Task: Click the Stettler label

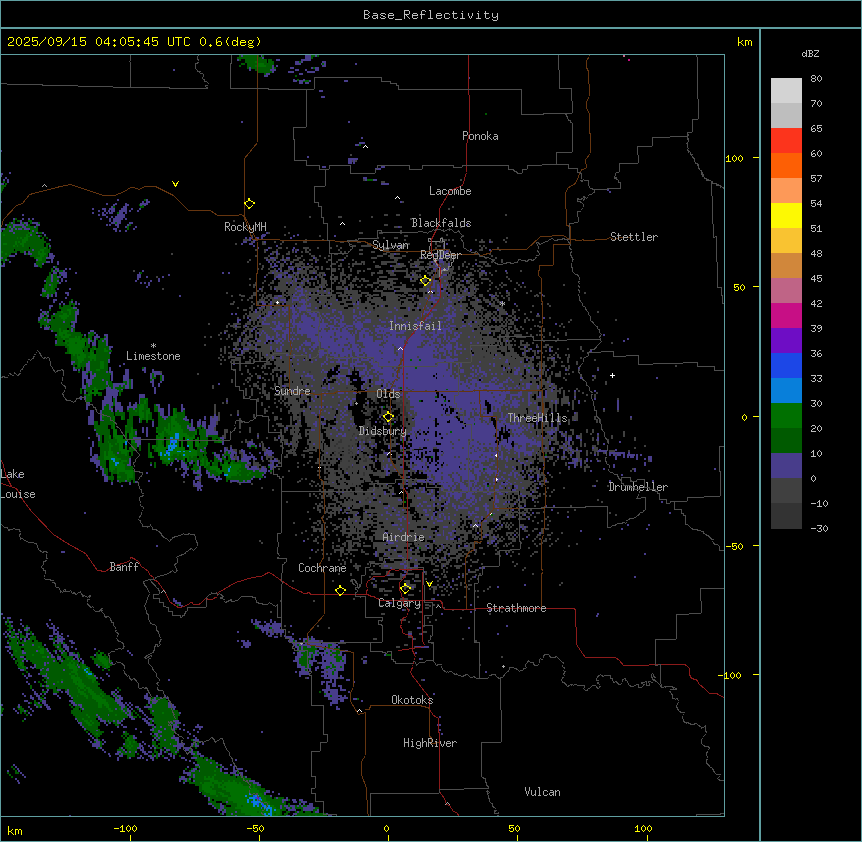Action: (634, 237)
